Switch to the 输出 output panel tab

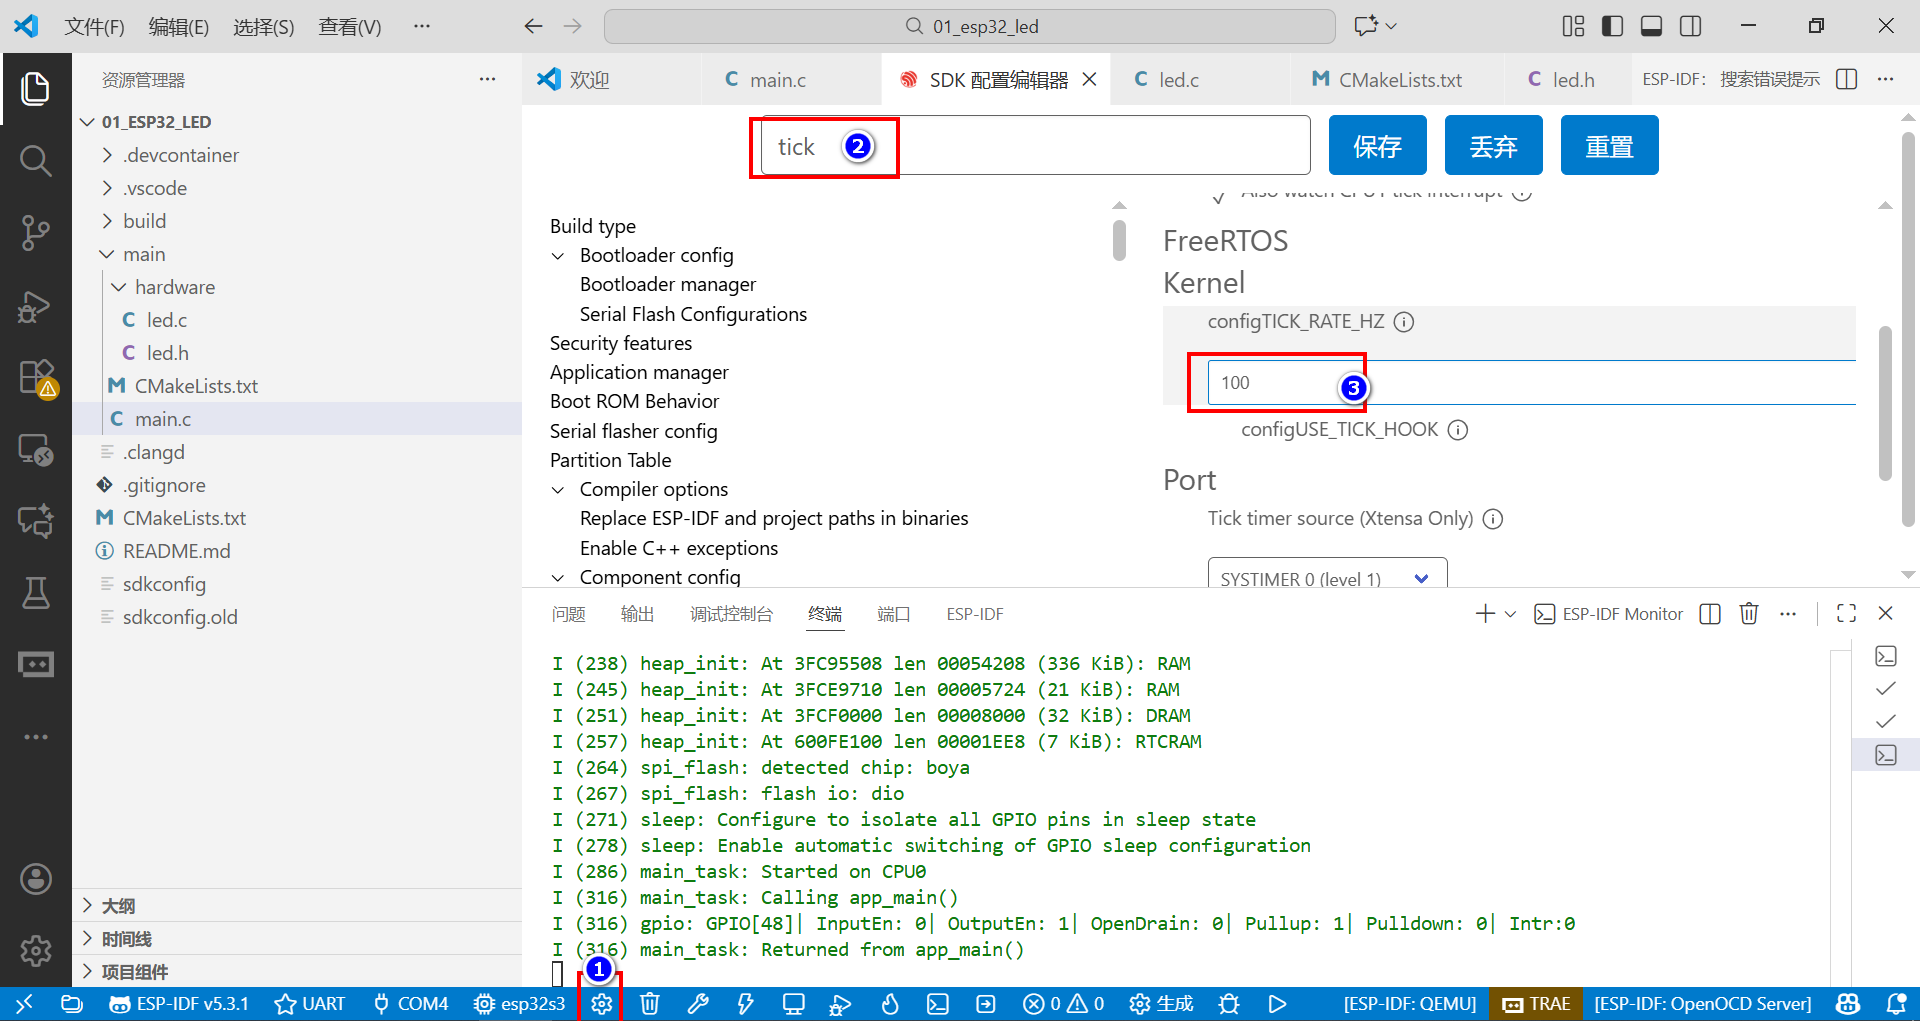pos(637,614)
